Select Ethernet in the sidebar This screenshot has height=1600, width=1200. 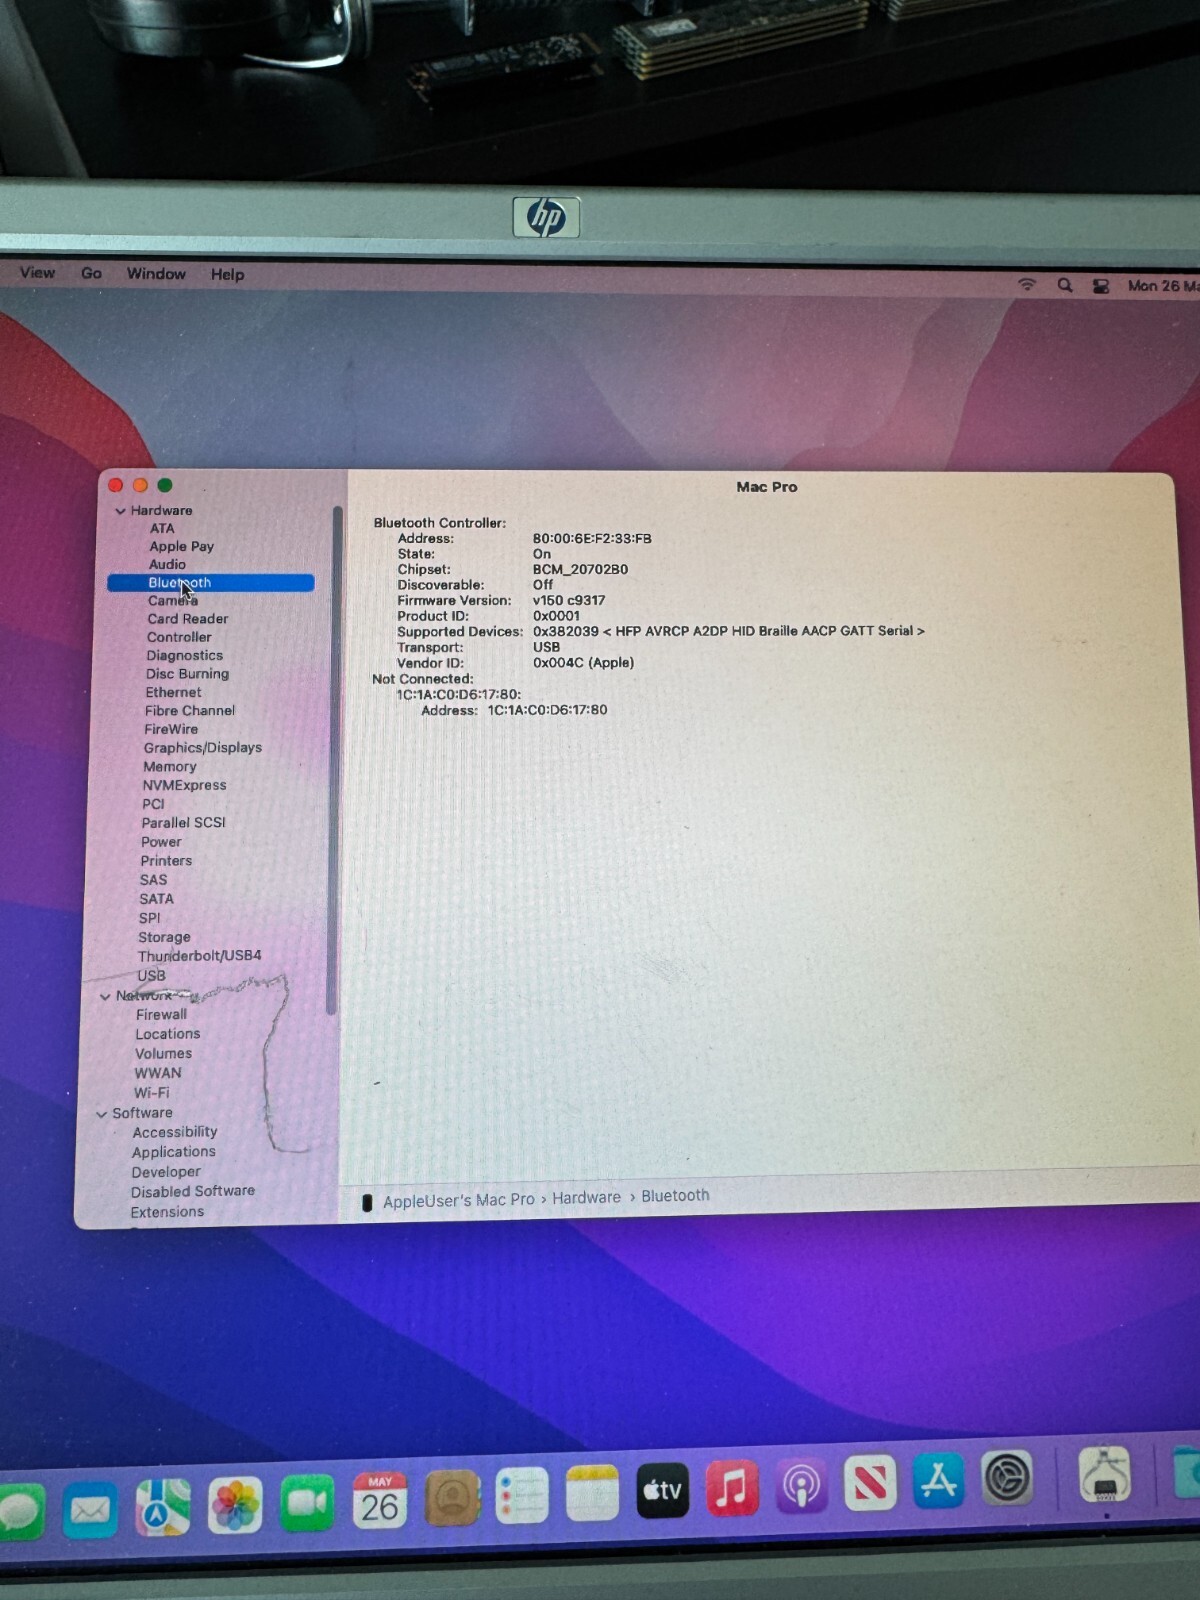(173, 692)
